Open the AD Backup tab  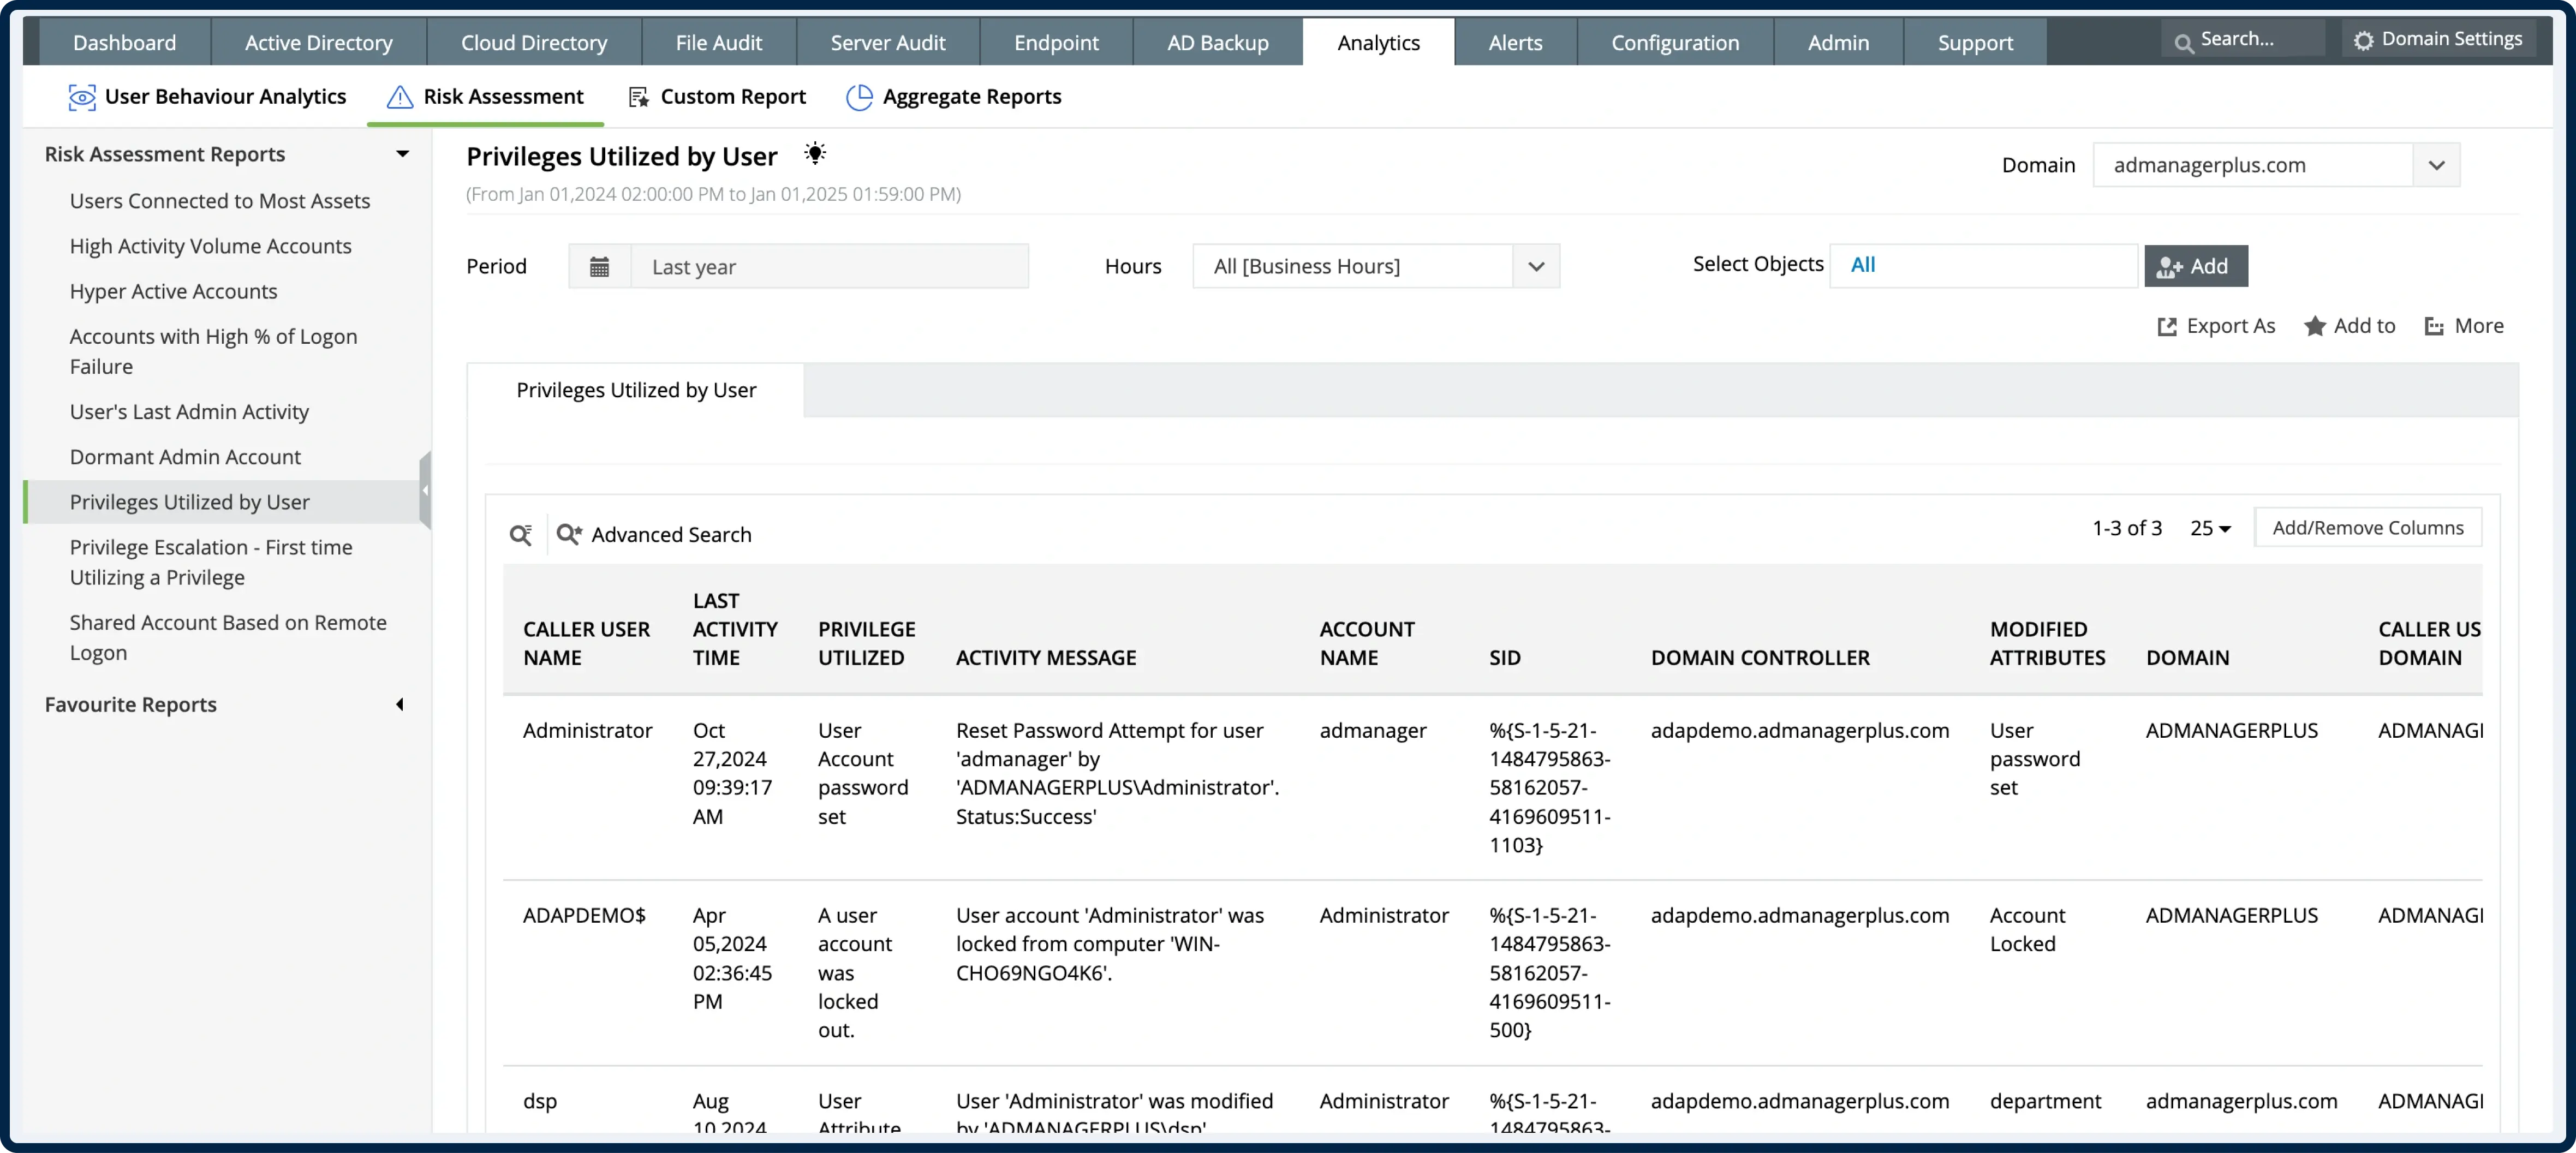(1217, 42)
